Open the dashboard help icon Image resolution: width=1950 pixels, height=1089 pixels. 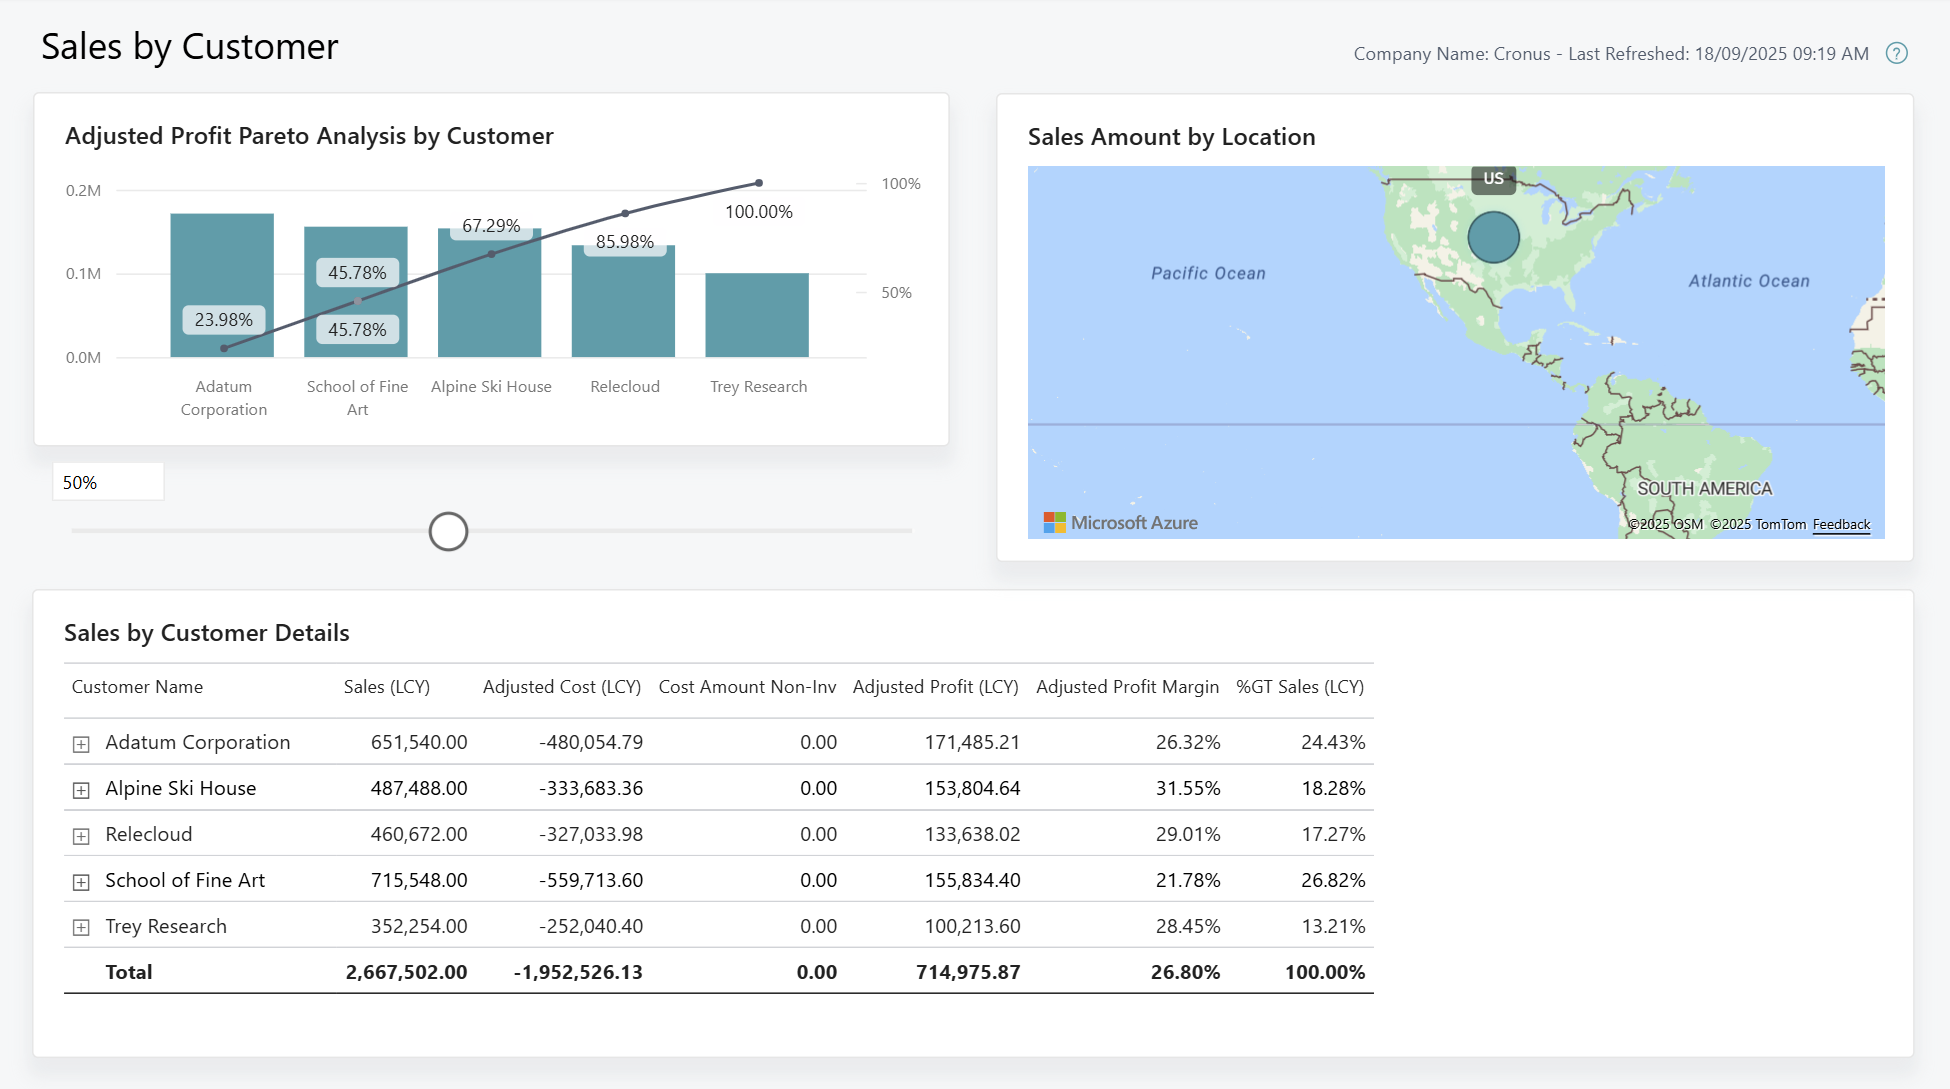pyautogui.click(x=1897, y=53)
